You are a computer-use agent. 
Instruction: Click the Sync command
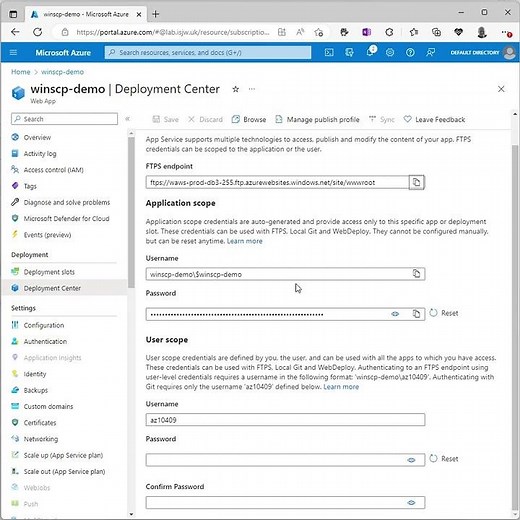[x=382, y=119]
